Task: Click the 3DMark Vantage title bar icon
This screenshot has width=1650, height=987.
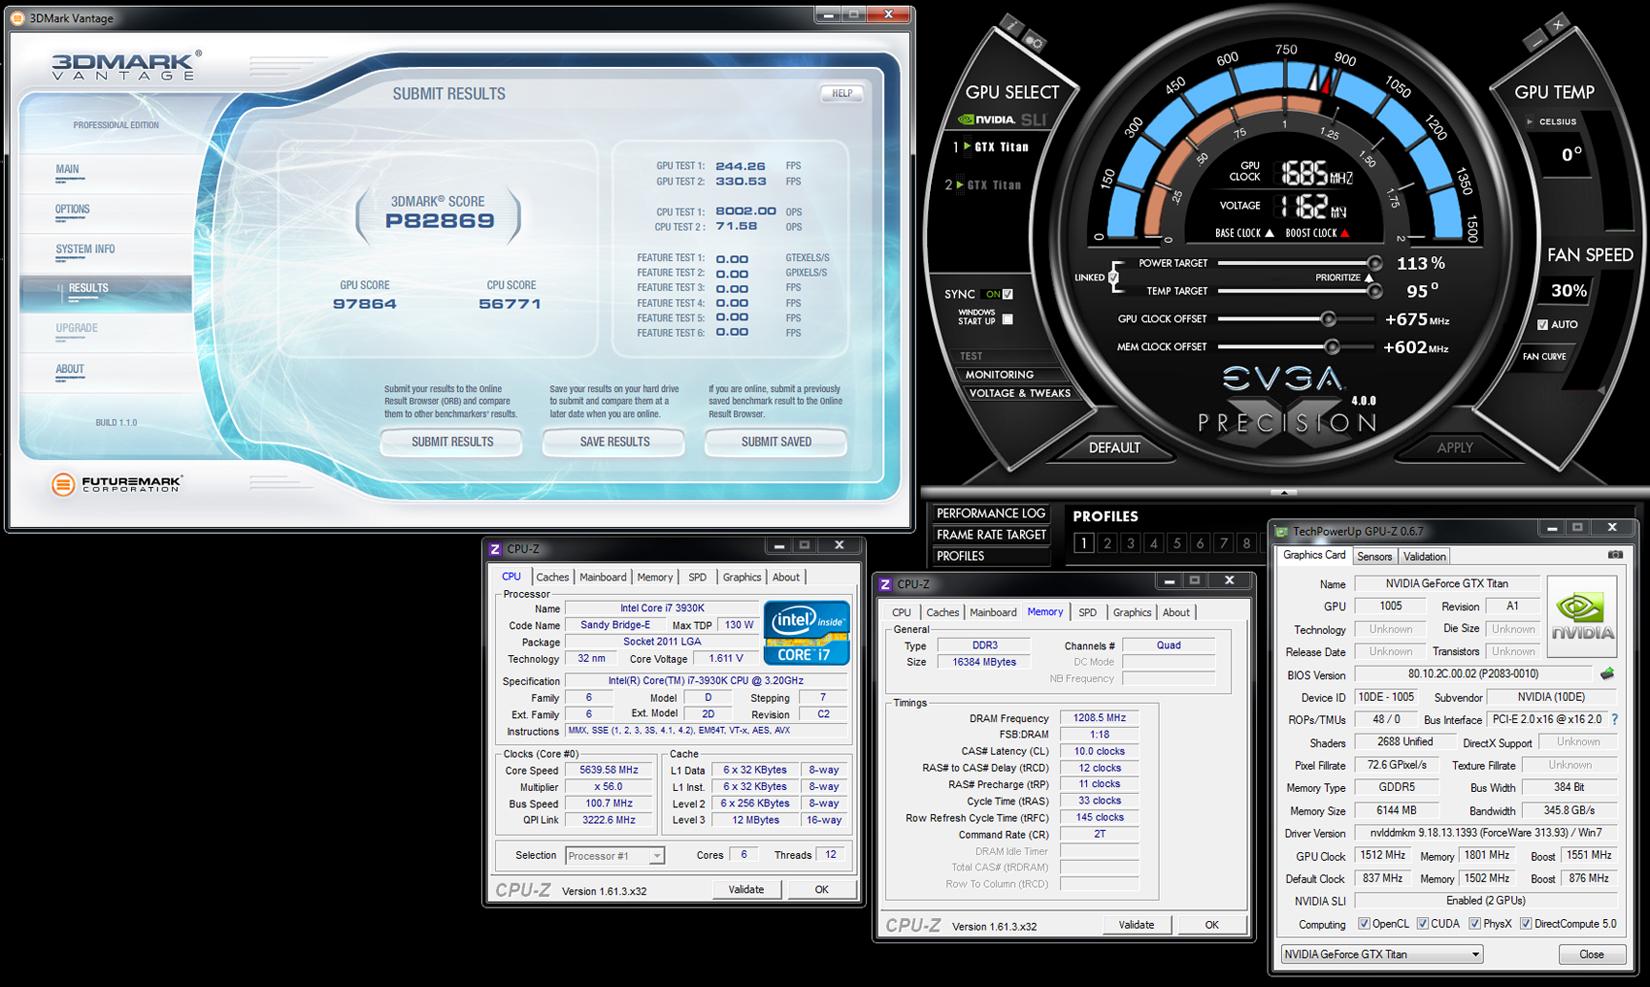Action: click(17, 18)
